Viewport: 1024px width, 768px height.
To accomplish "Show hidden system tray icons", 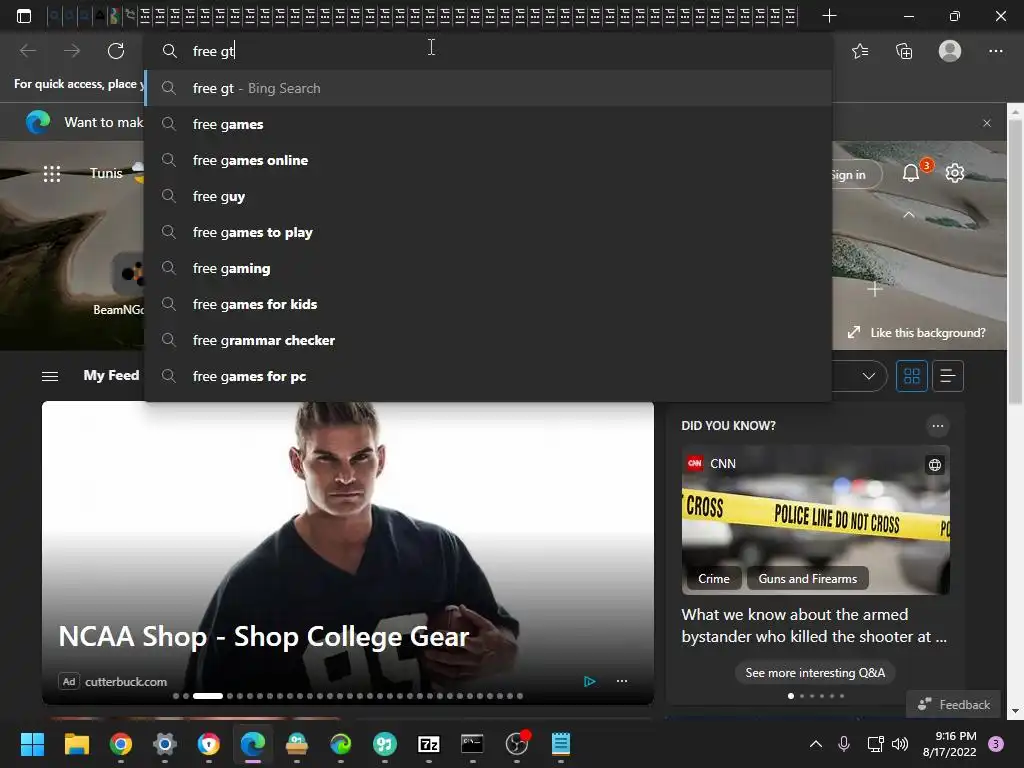I will pyautogui.click(x=816, y=743).
